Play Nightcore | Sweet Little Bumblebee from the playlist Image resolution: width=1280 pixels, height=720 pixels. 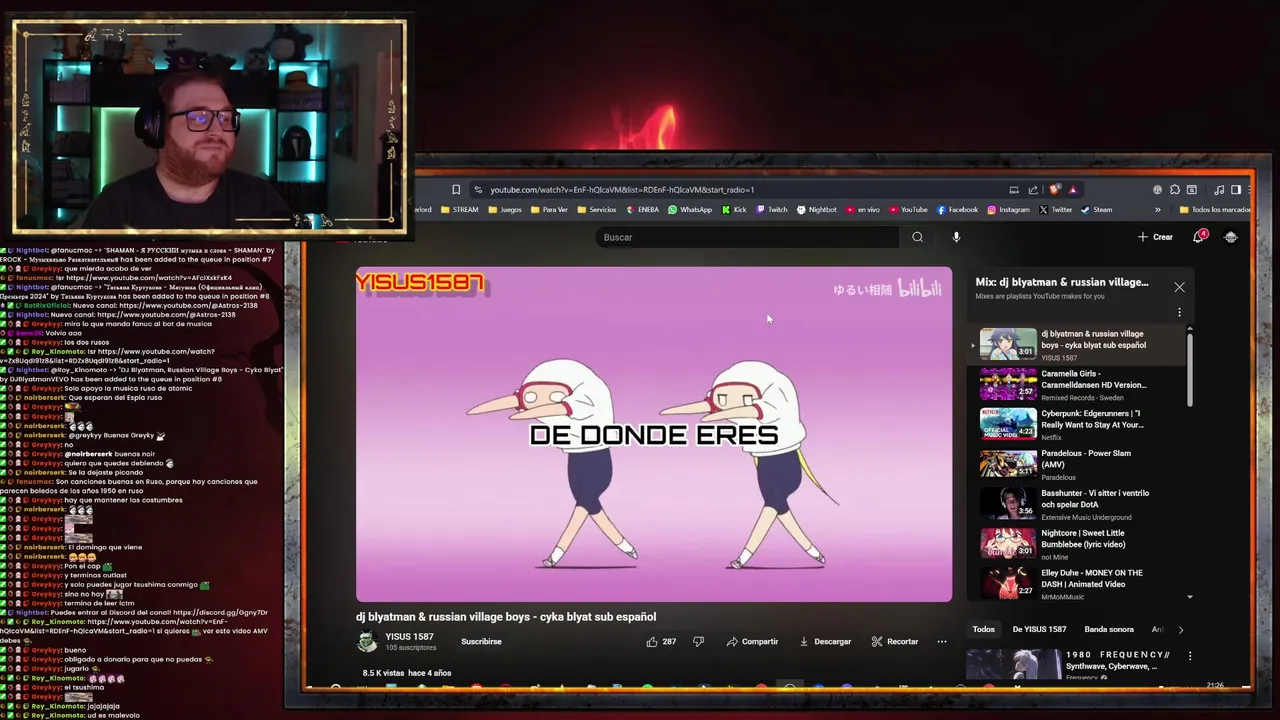click(x=1076, y=543)
